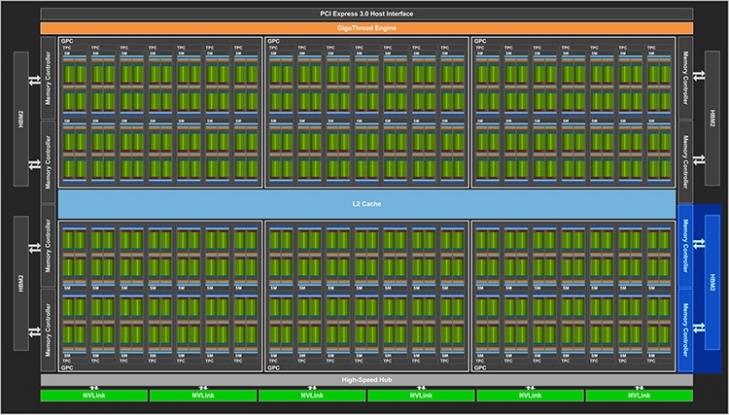
Task: Select the orange GigaThread Engine bar
Action: [364, 27]
